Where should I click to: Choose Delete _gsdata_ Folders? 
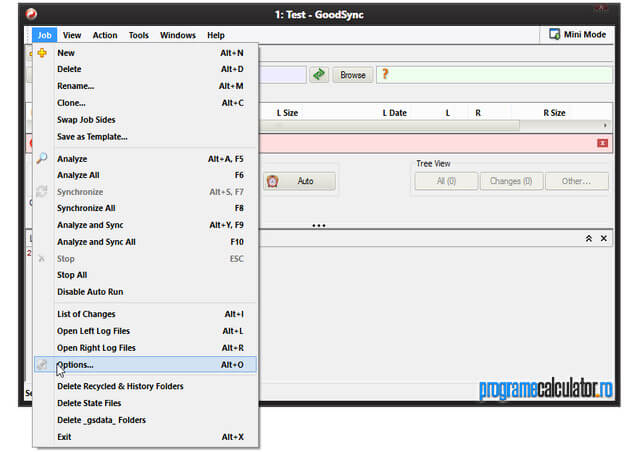click(146, 420)
